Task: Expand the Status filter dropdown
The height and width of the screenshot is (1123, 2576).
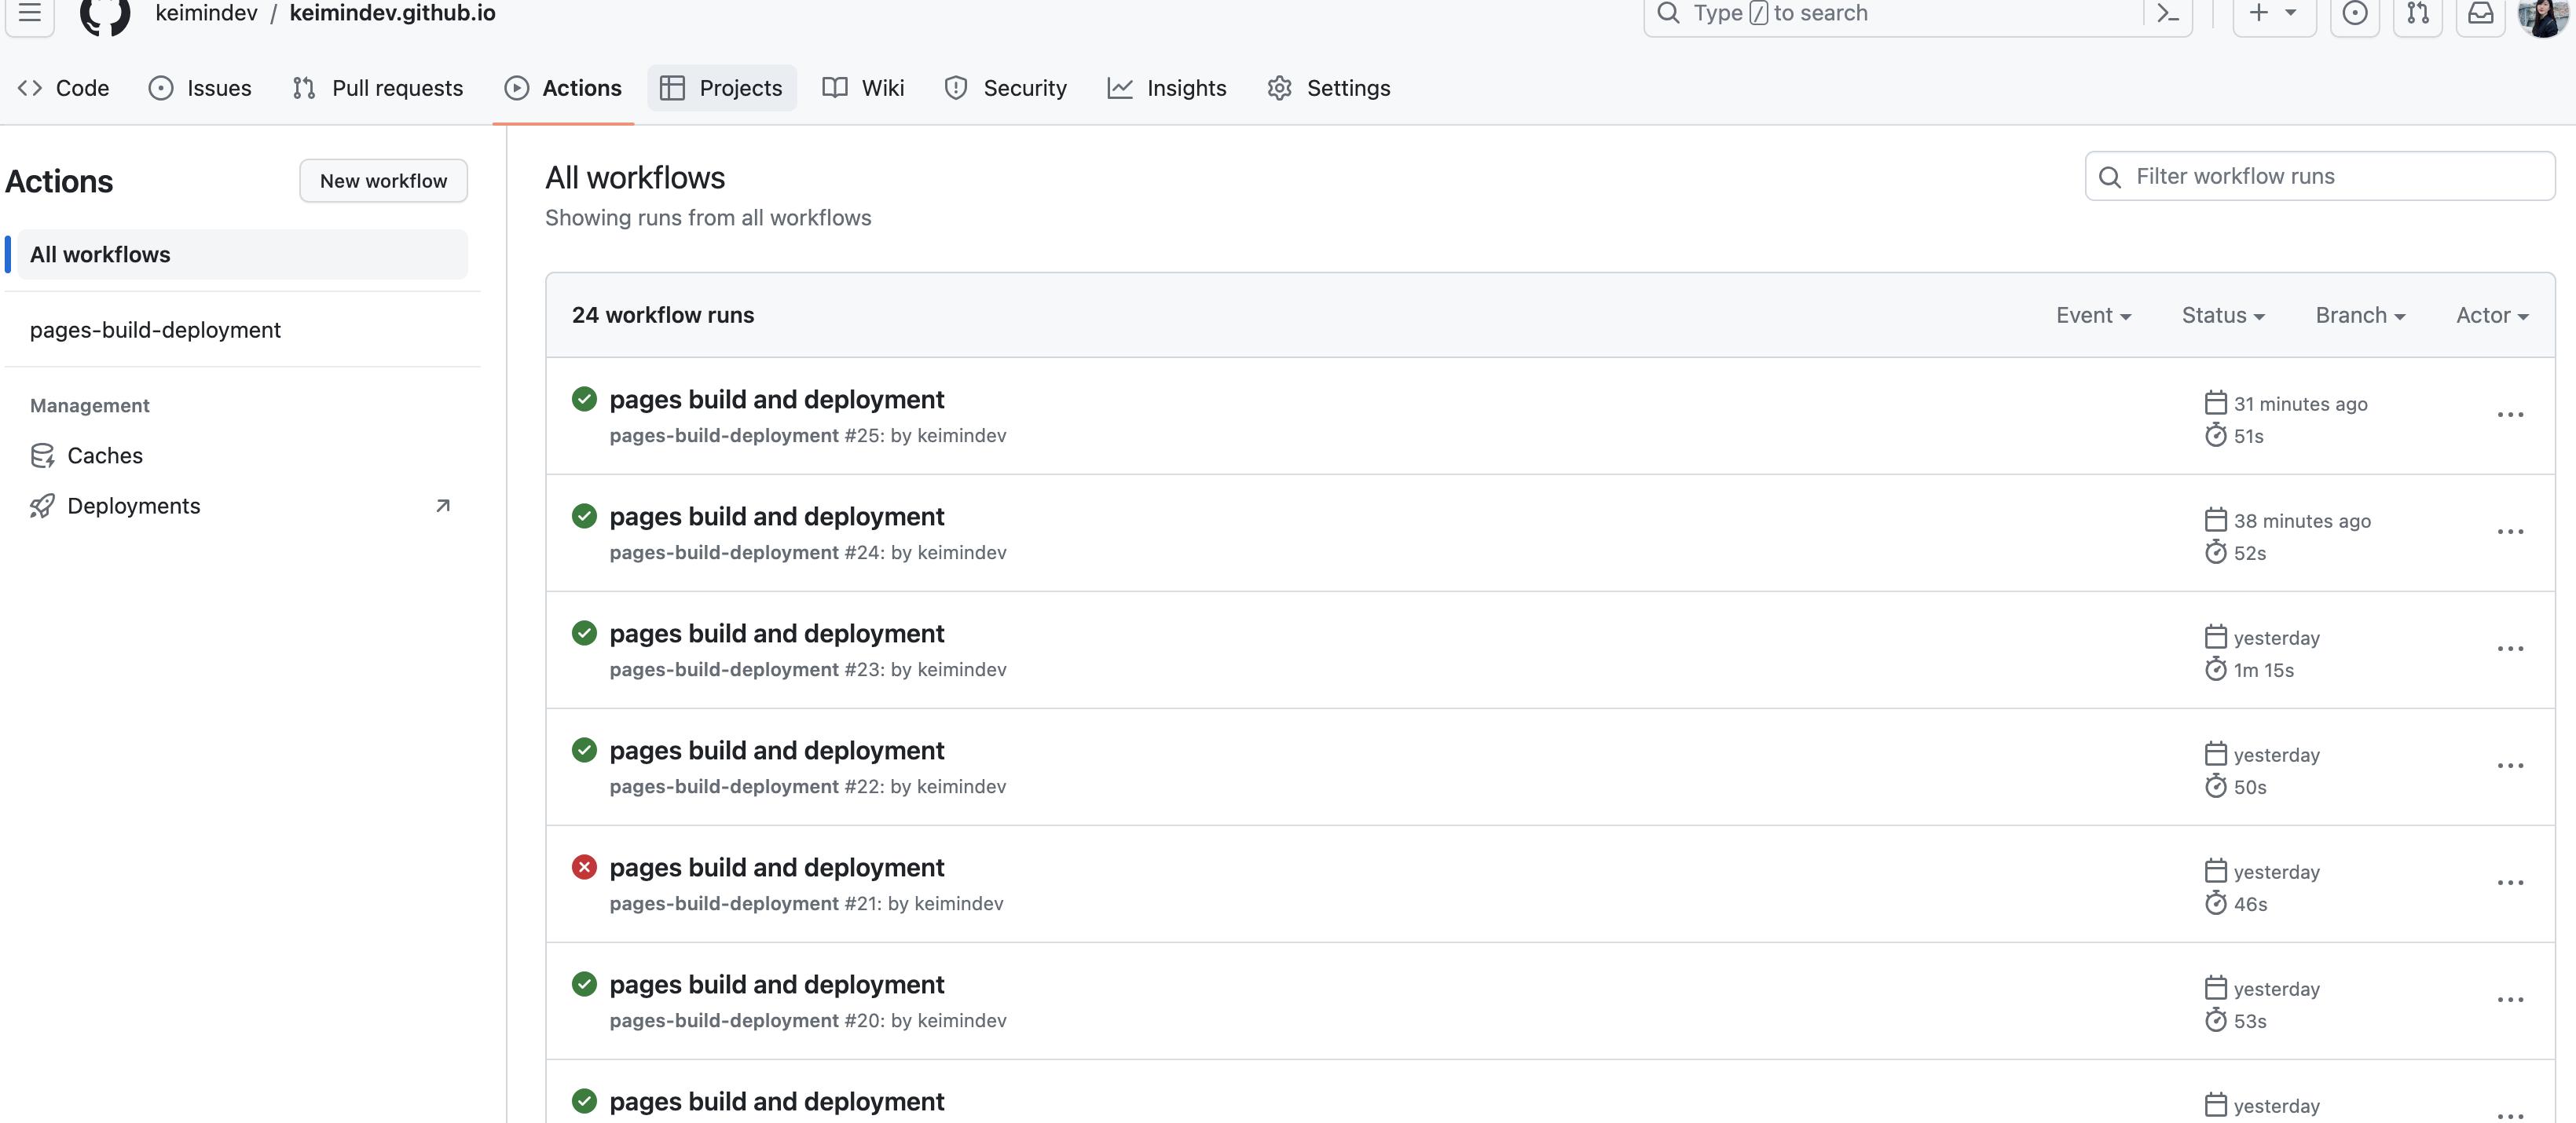Action: pos(2222,316)
